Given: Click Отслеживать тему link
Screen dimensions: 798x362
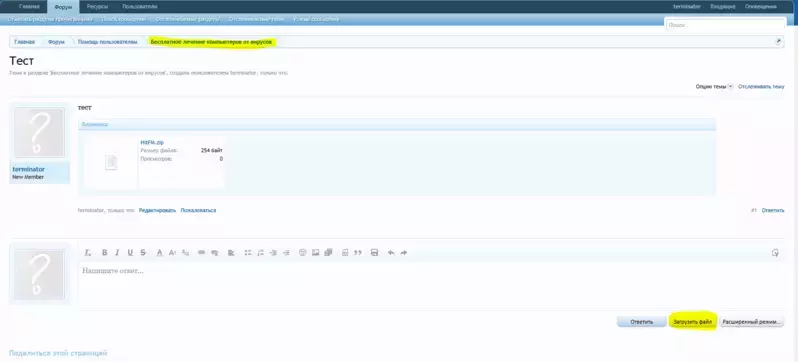Looking at the screenshot, I should coord(761,87).
